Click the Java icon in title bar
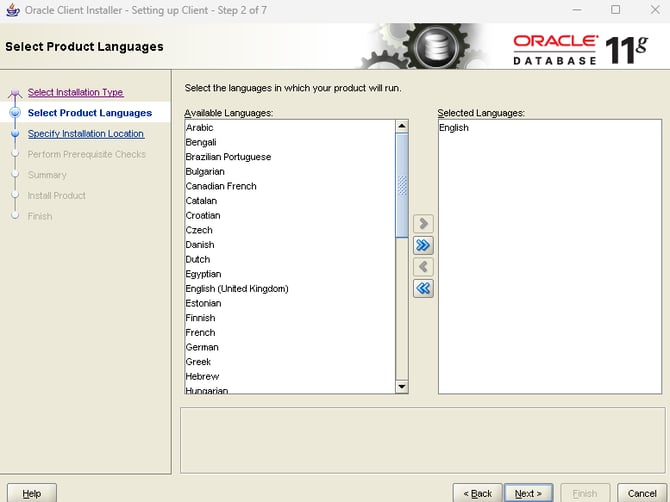 pos(12,10)
